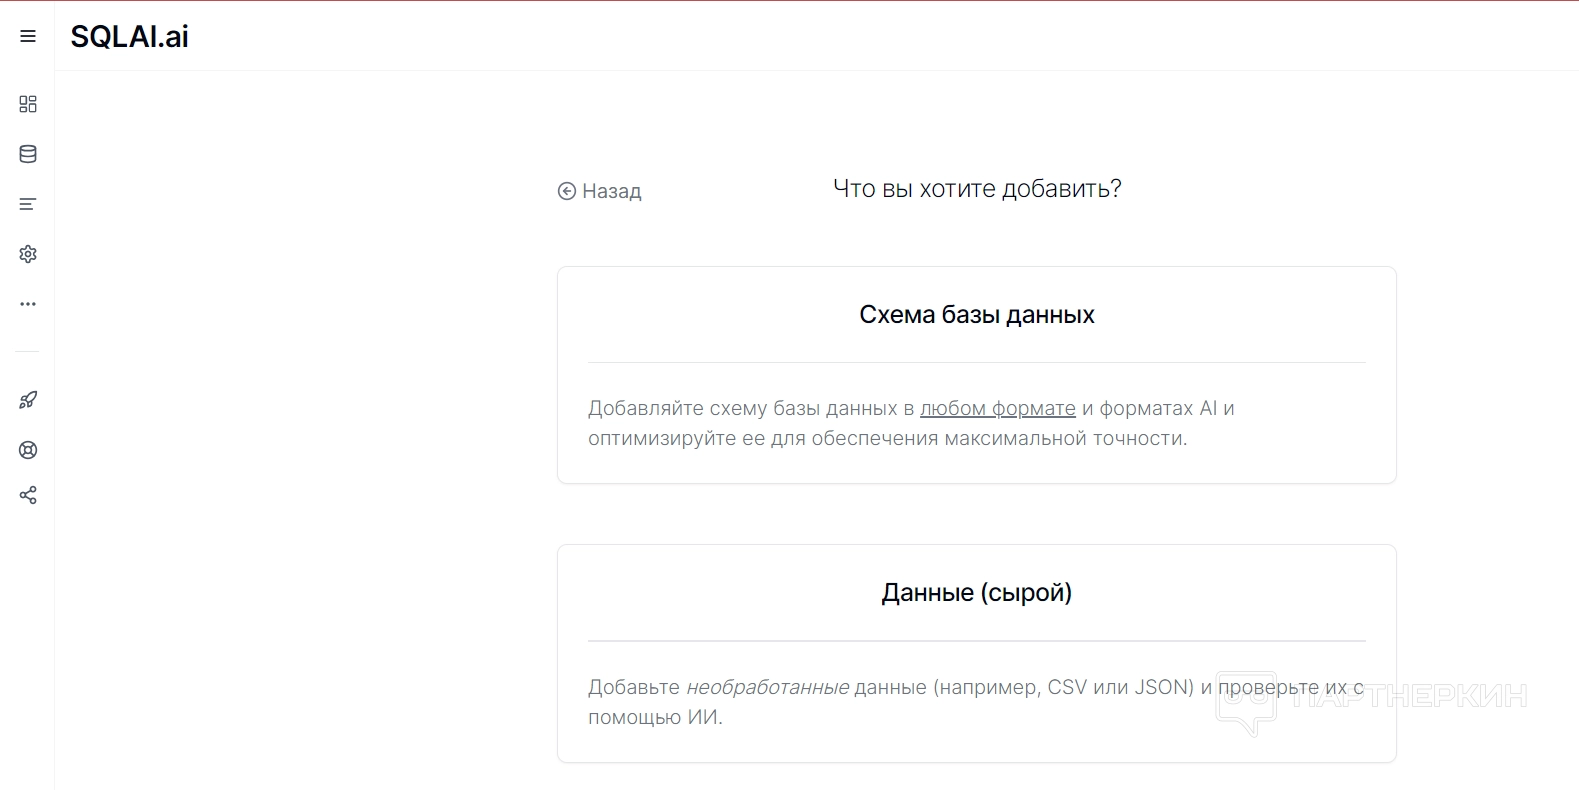Screen dimensions: 1579x790
Task: Open support via the lifebuoy icon
Action: [28, 450]
